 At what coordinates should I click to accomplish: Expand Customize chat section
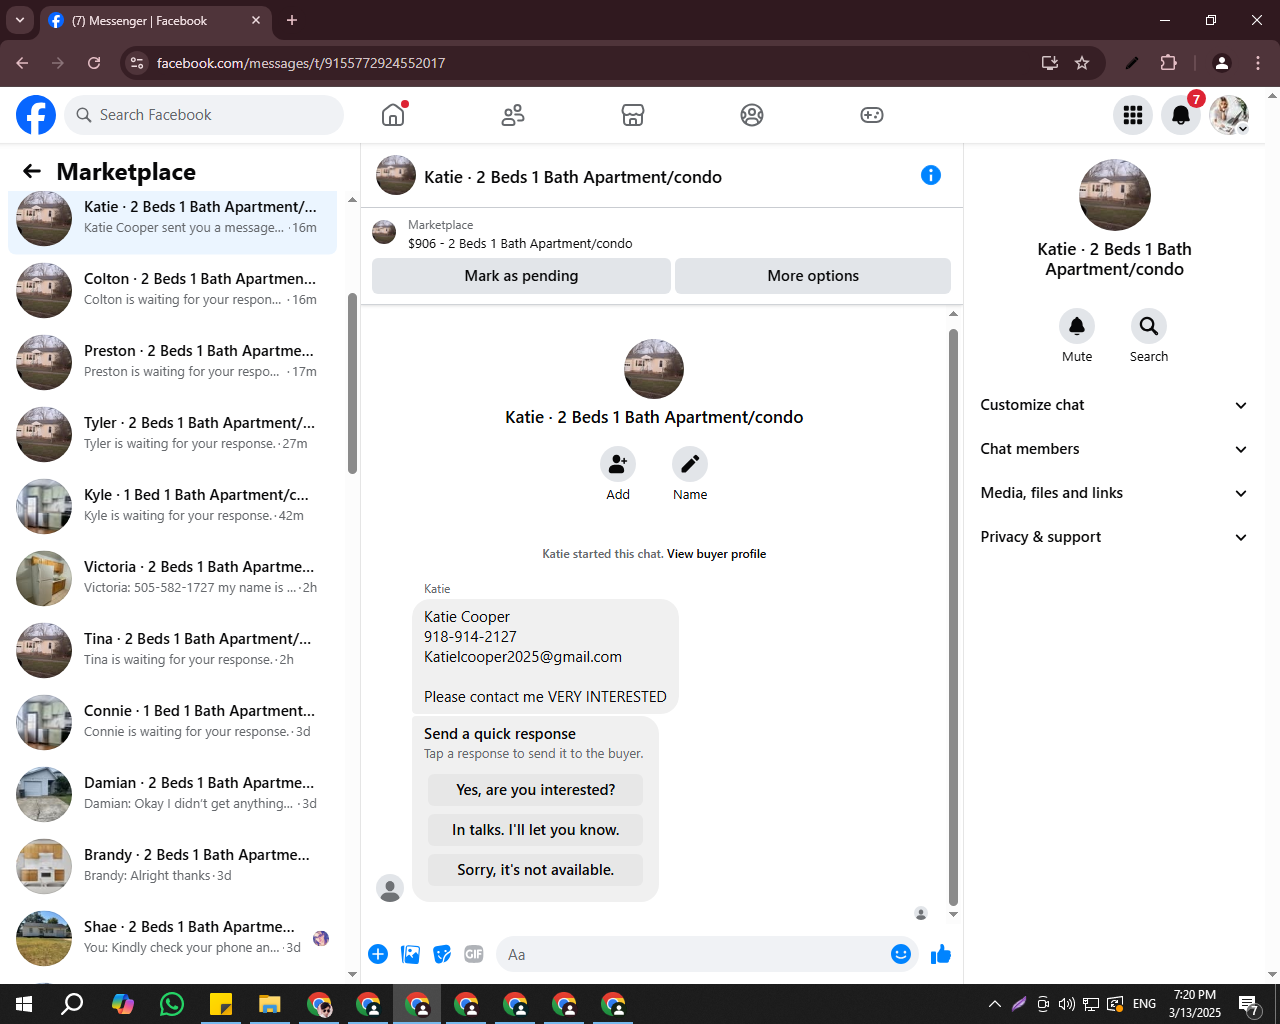[x=1114, y=405]
